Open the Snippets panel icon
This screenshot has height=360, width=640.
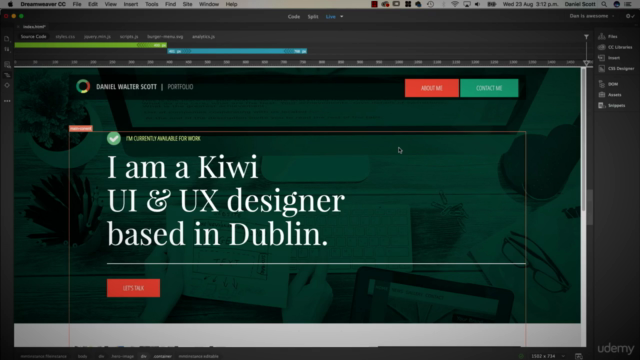coord(602,105)
